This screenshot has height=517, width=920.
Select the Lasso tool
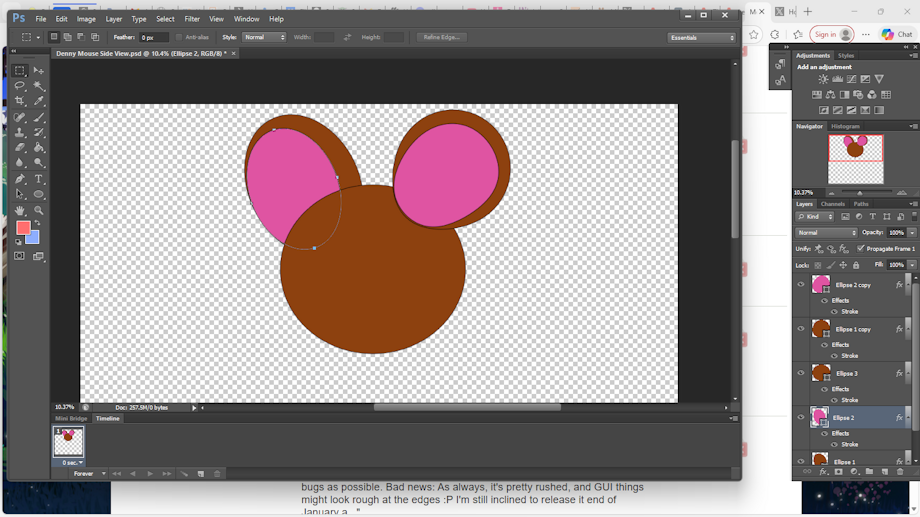coord(20,86)
